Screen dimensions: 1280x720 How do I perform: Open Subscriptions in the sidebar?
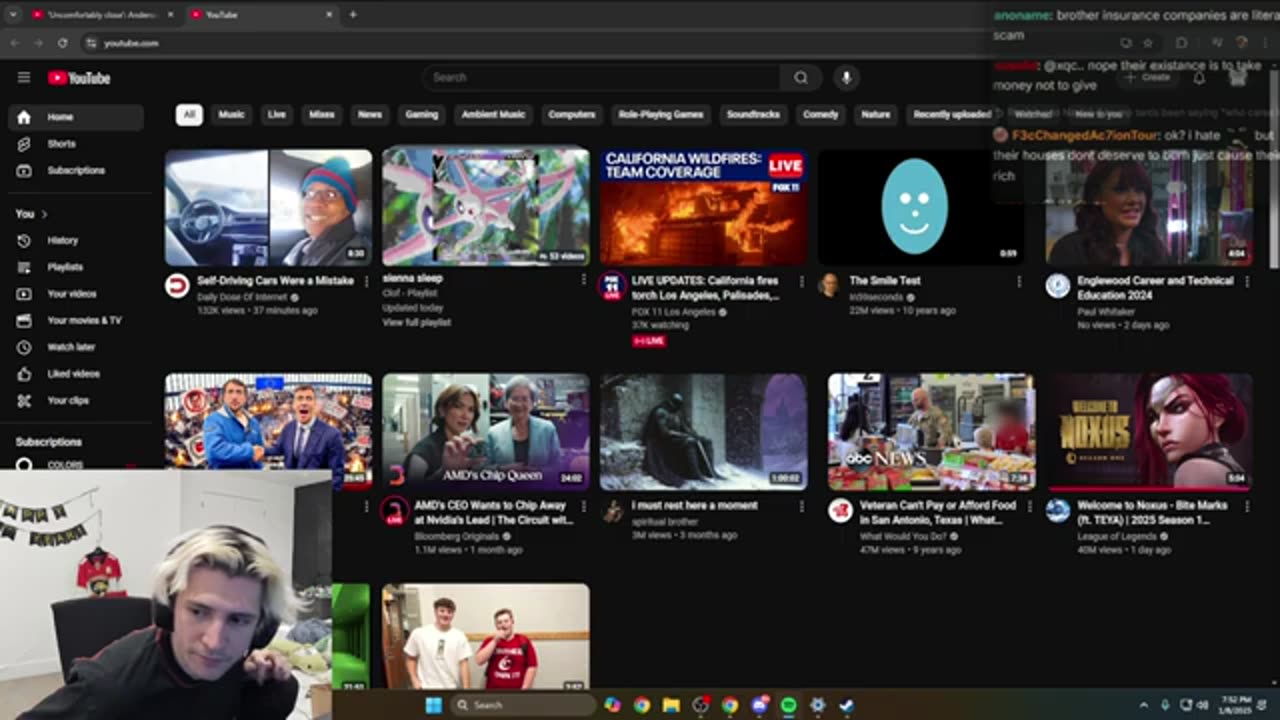point(76,170)
